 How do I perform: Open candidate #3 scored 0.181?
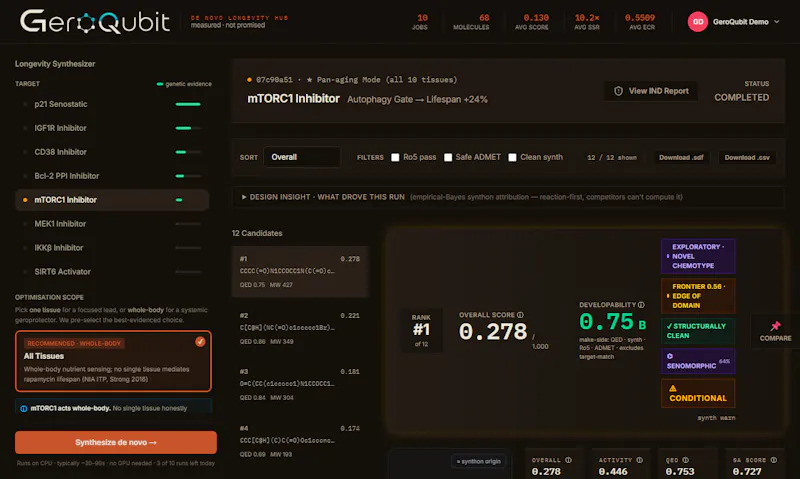(300, 385)
